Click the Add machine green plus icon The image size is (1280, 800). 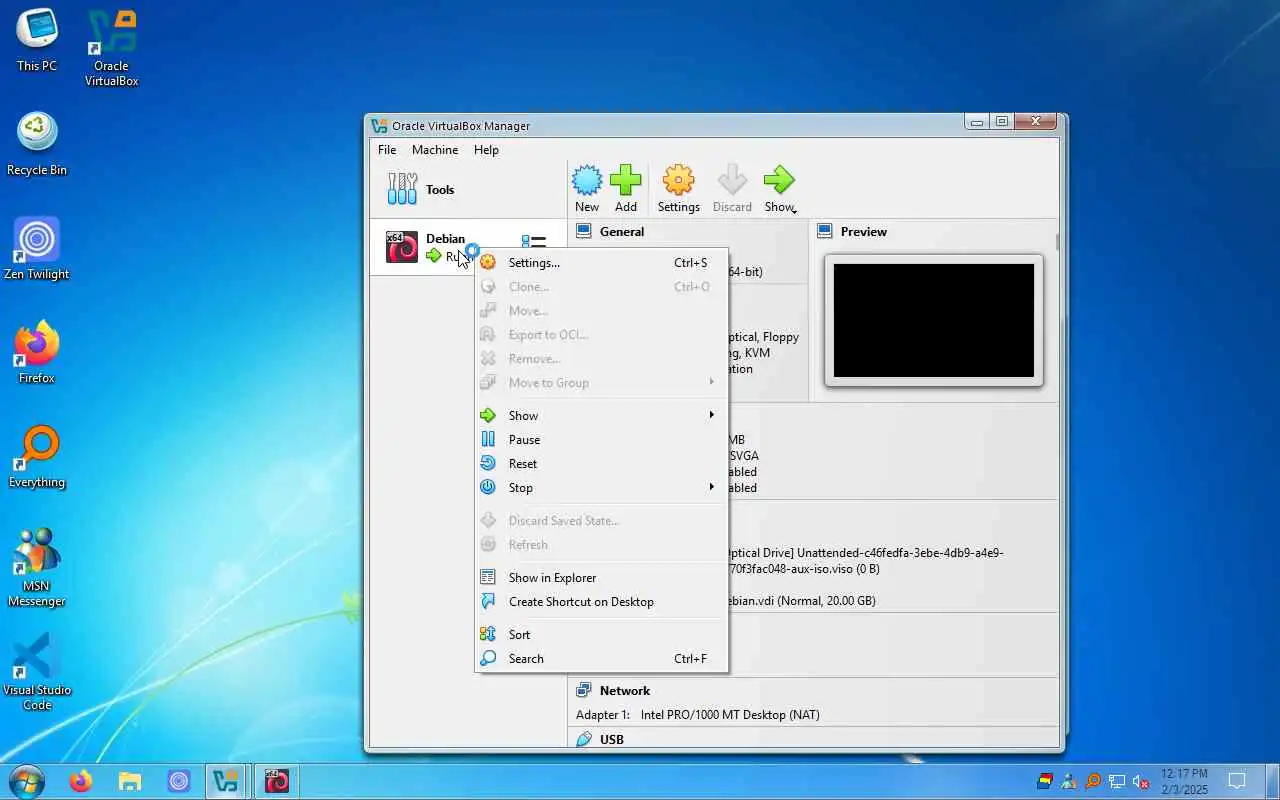tap(626, 181)
